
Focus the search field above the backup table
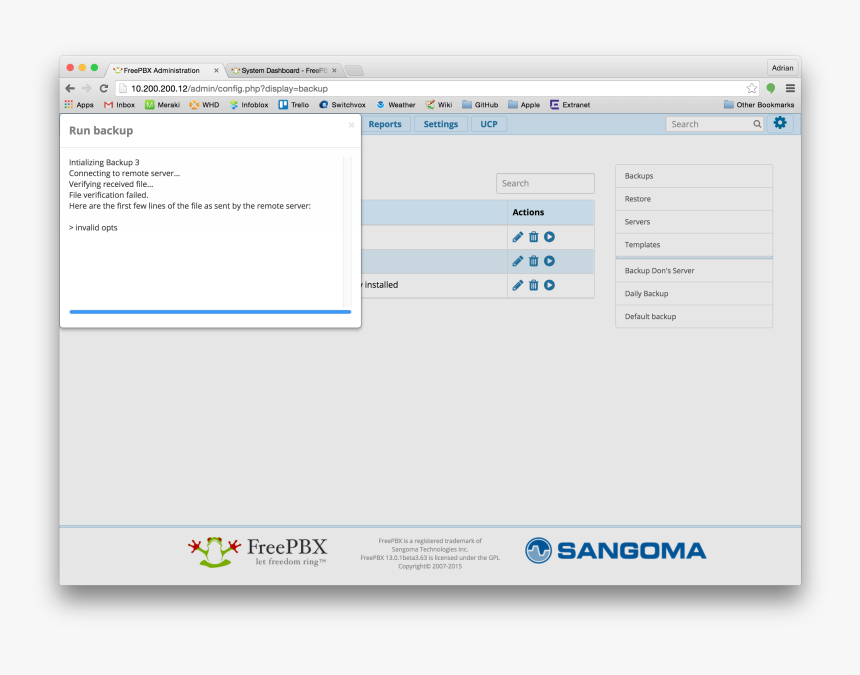click(x=545, y=183)
